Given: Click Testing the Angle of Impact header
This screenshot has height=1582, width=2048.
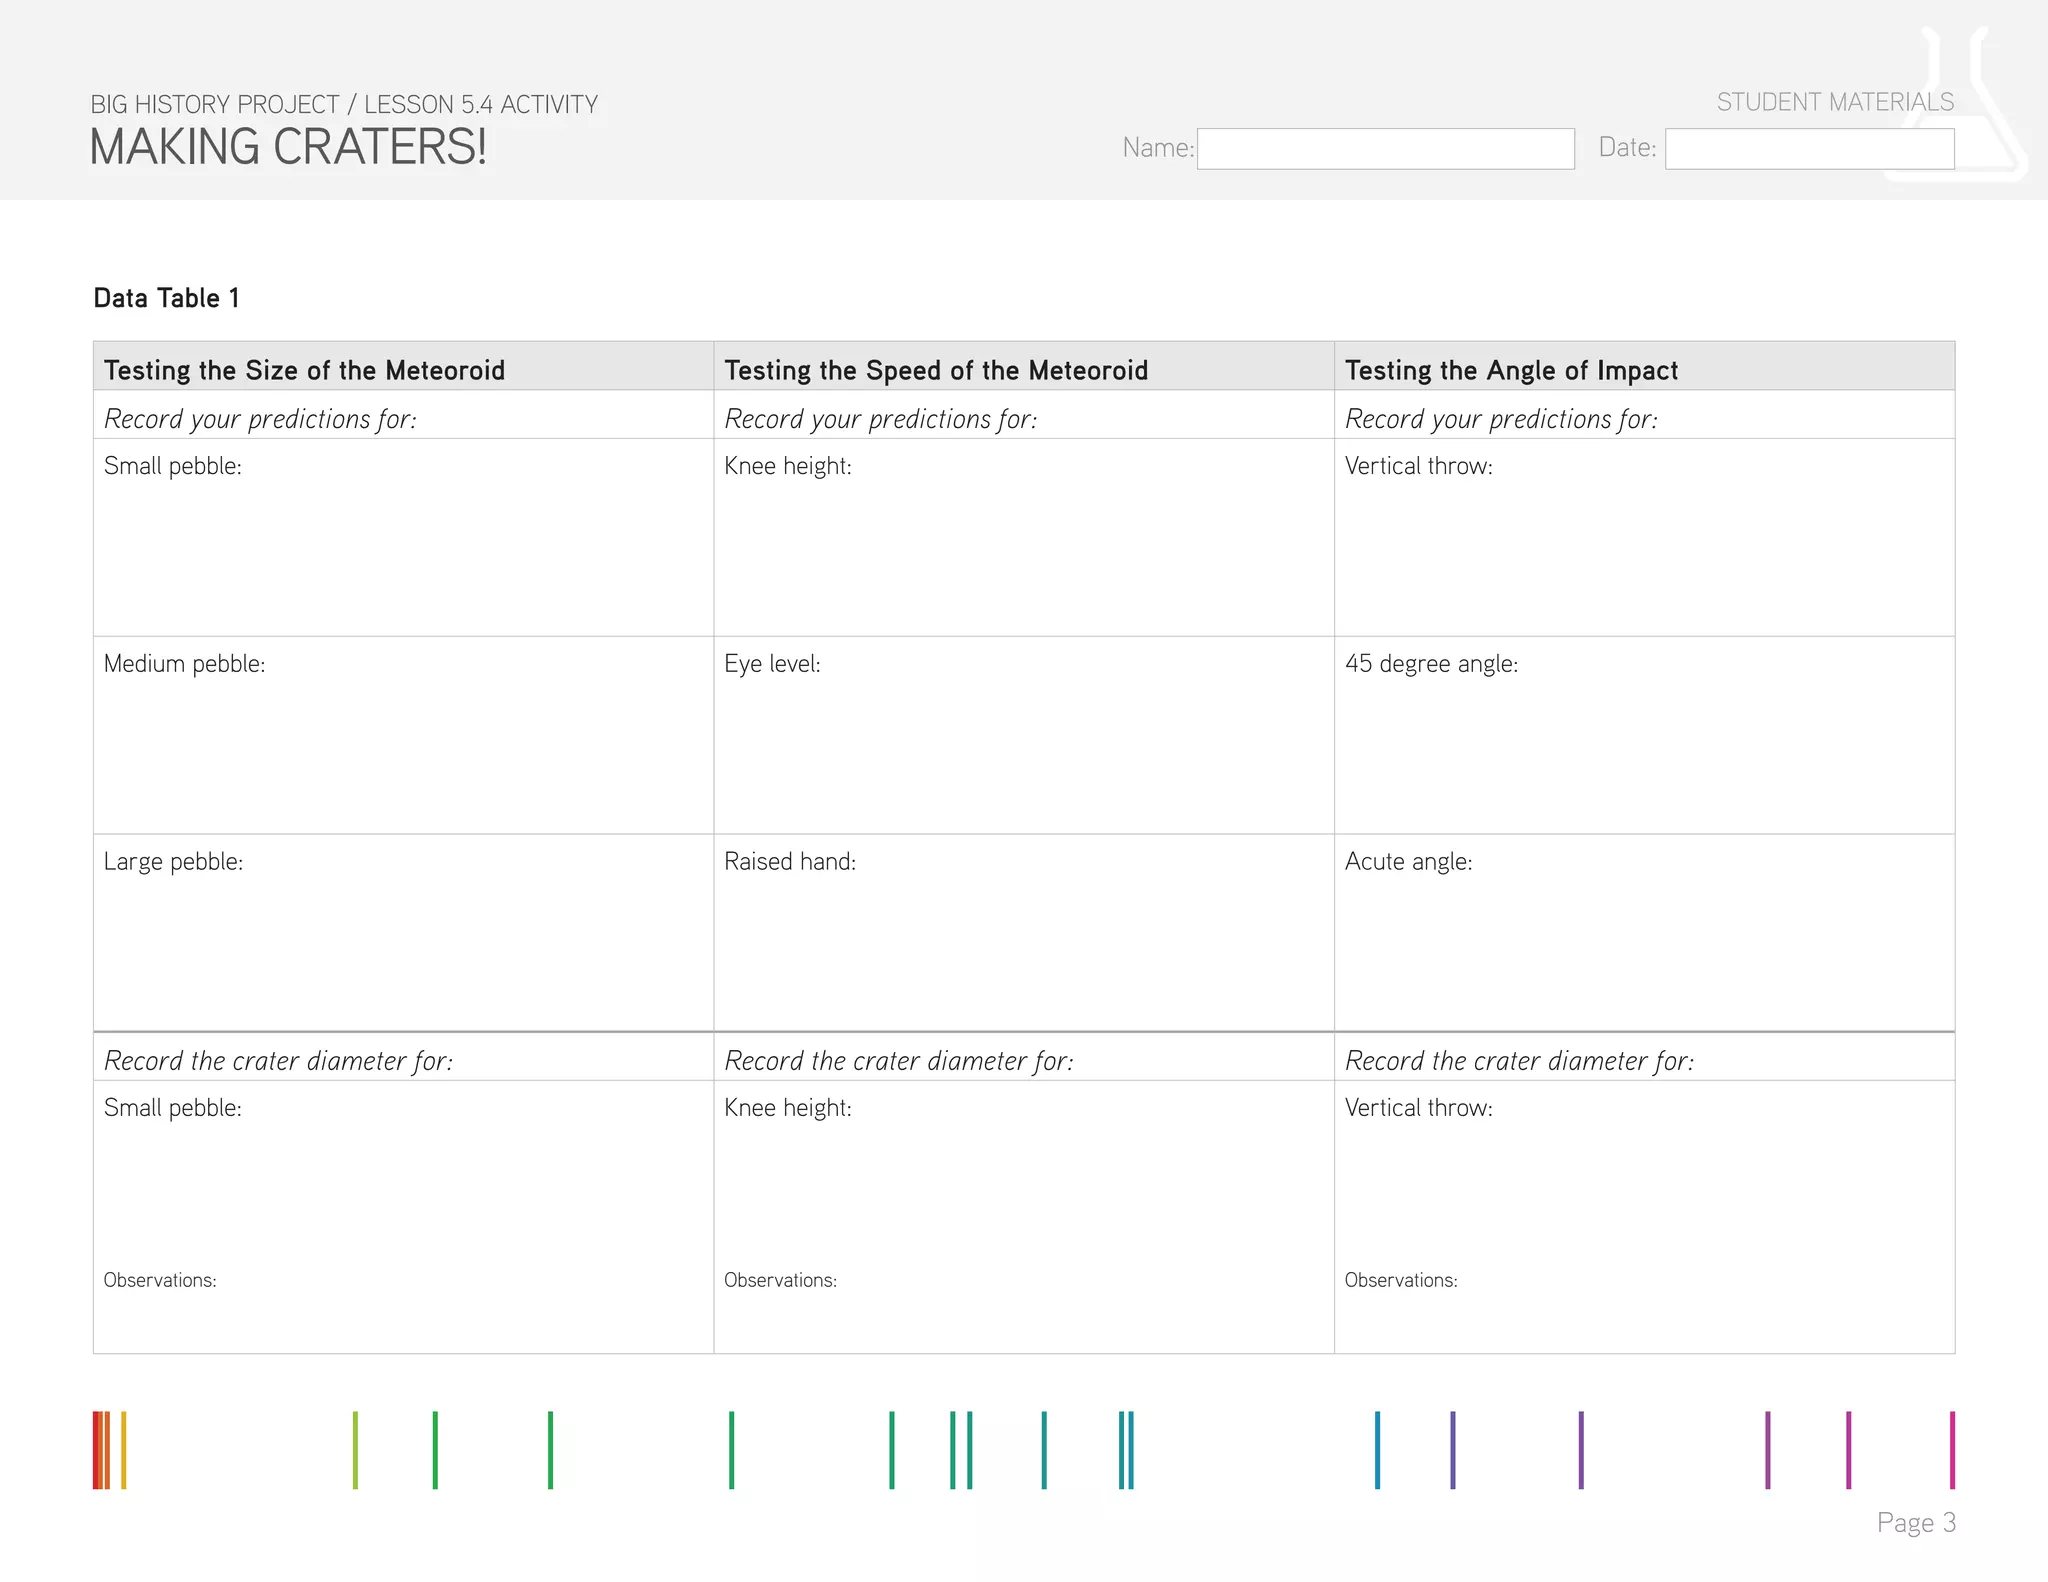Looking at the screenshot, I should (1510, 370).
